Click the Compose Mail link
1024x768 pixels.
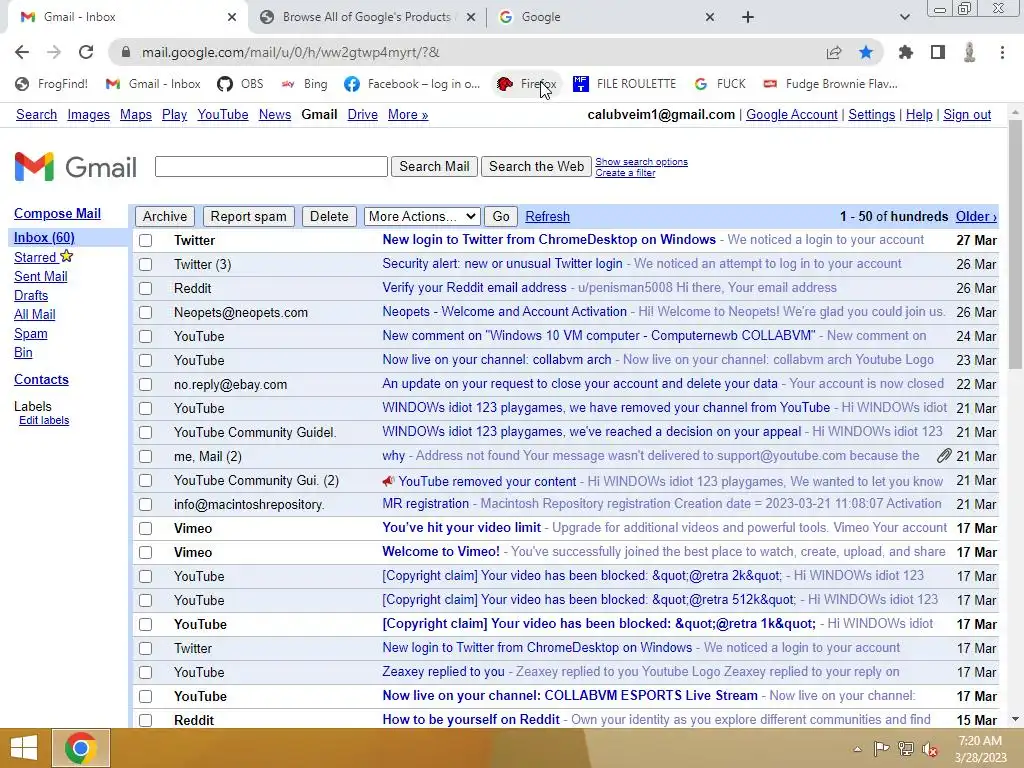click(x=57, y=214)
